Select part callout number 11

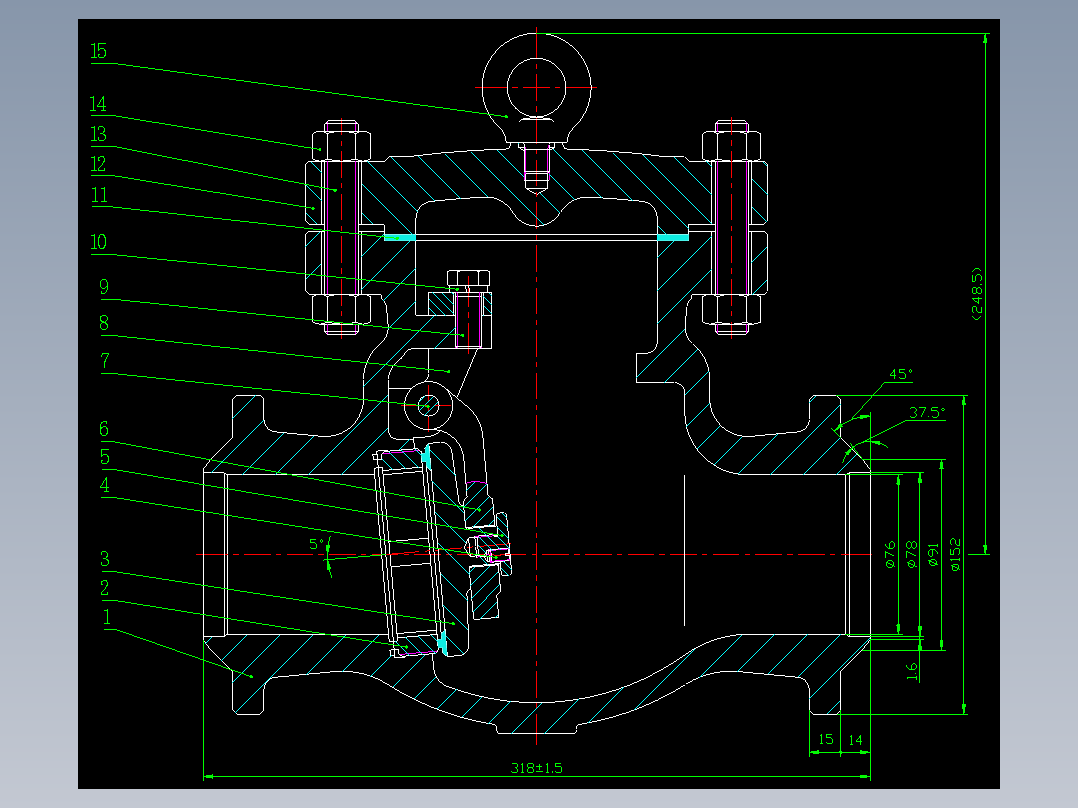(x=100, y=195)
